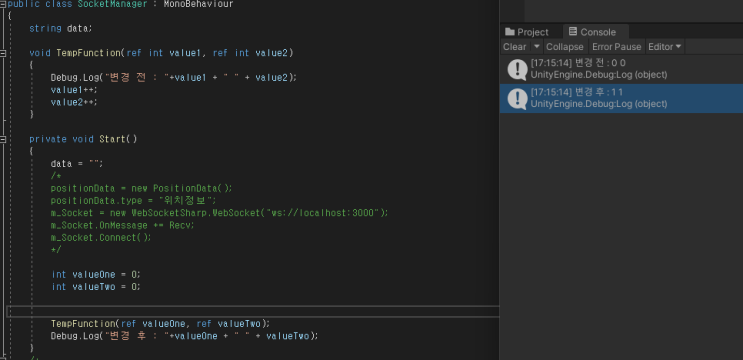Click the TempFunction(ref valueOne, ref valueTwo) call

[160, 324]
